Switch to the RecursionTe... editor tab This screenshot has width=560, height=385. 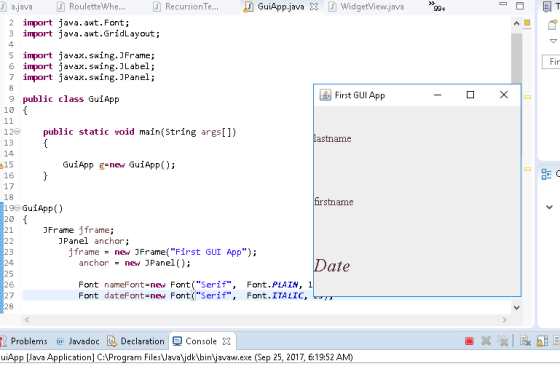(x=186, y=6)
